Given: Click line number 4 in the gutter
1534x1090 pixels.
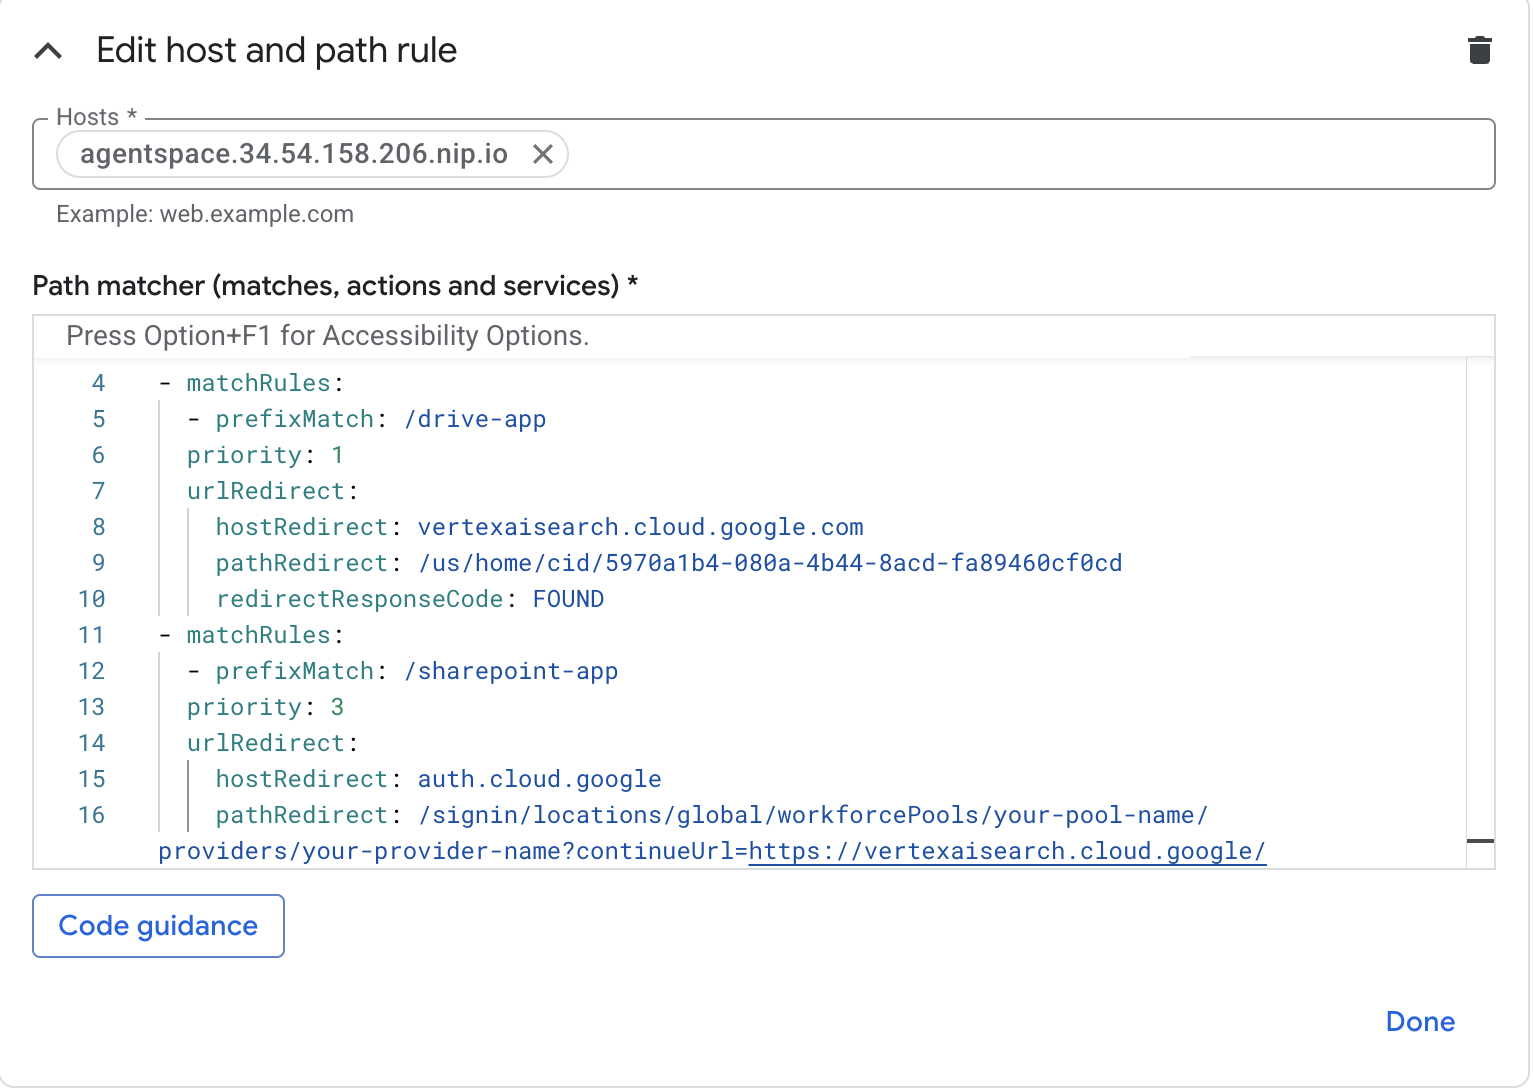Looking at the screenshot, I should [98, 383].
